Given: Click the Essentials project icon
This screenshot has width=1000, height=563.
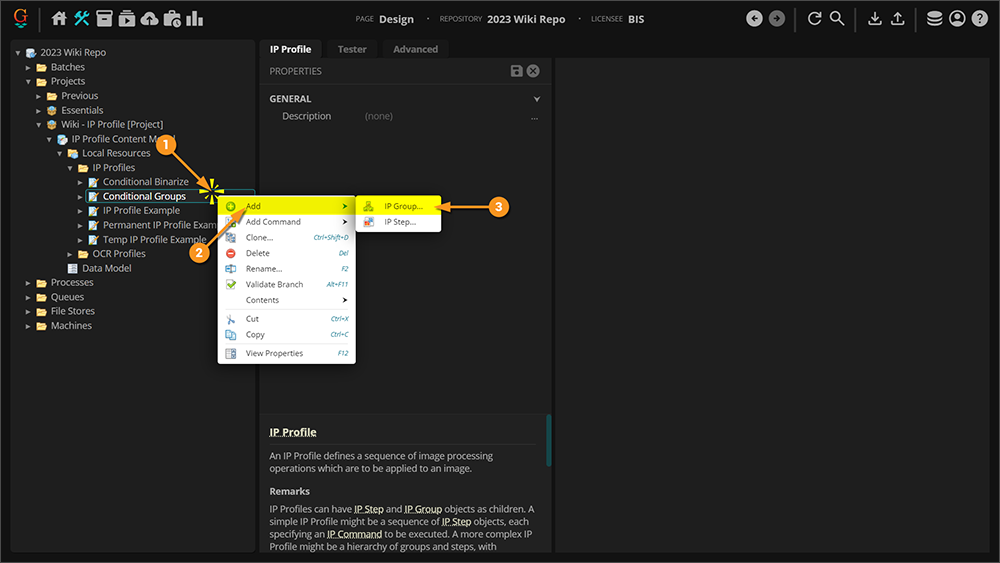Looking at the screenshot, I should [x=52, y=110].
